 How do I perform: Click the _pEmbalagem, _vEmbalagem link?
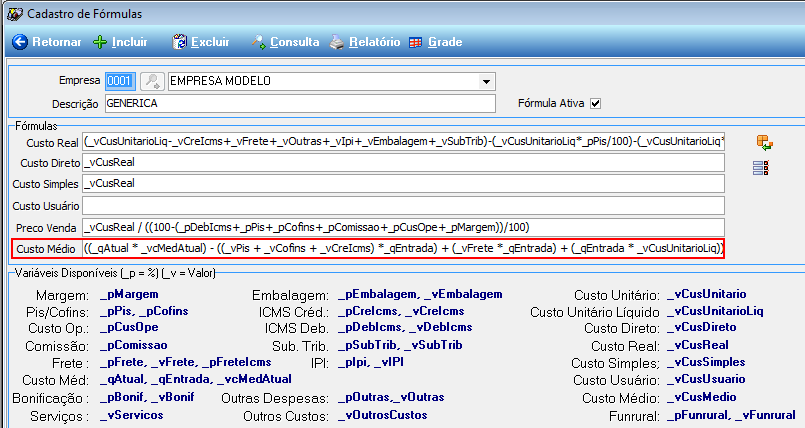click(420, 295)
